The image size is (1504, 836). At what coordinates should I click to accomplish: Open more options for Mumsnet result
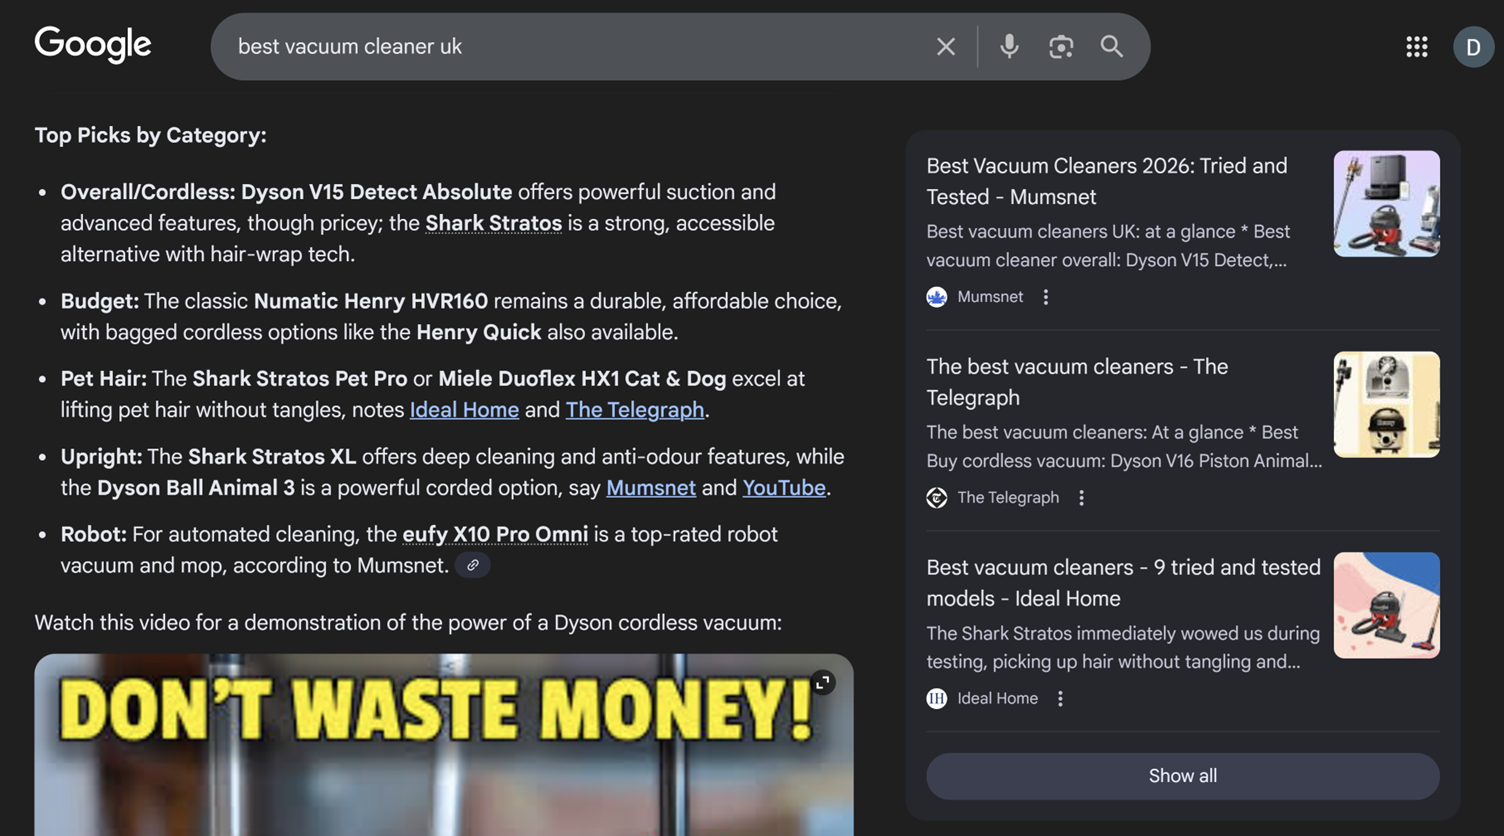pos(1046,297)
